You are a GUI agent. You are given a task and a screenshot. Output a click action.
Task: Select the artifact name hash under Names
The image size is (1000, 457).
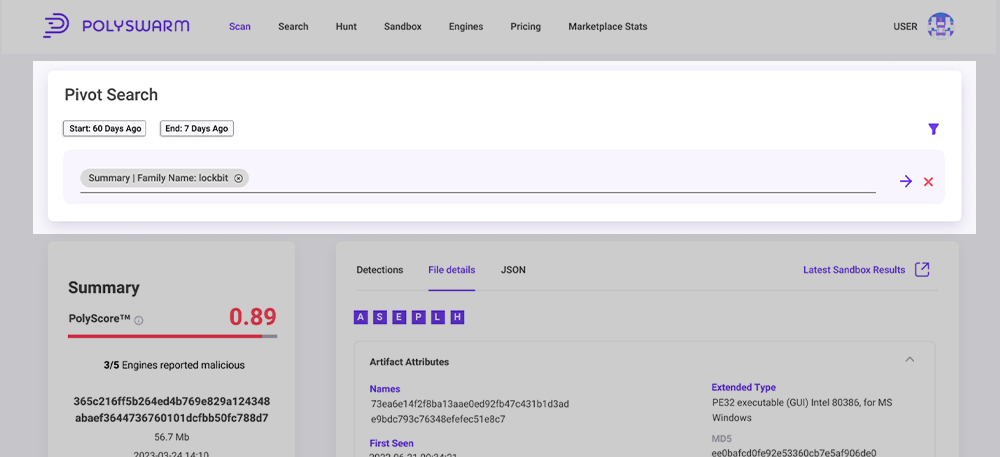470,412
